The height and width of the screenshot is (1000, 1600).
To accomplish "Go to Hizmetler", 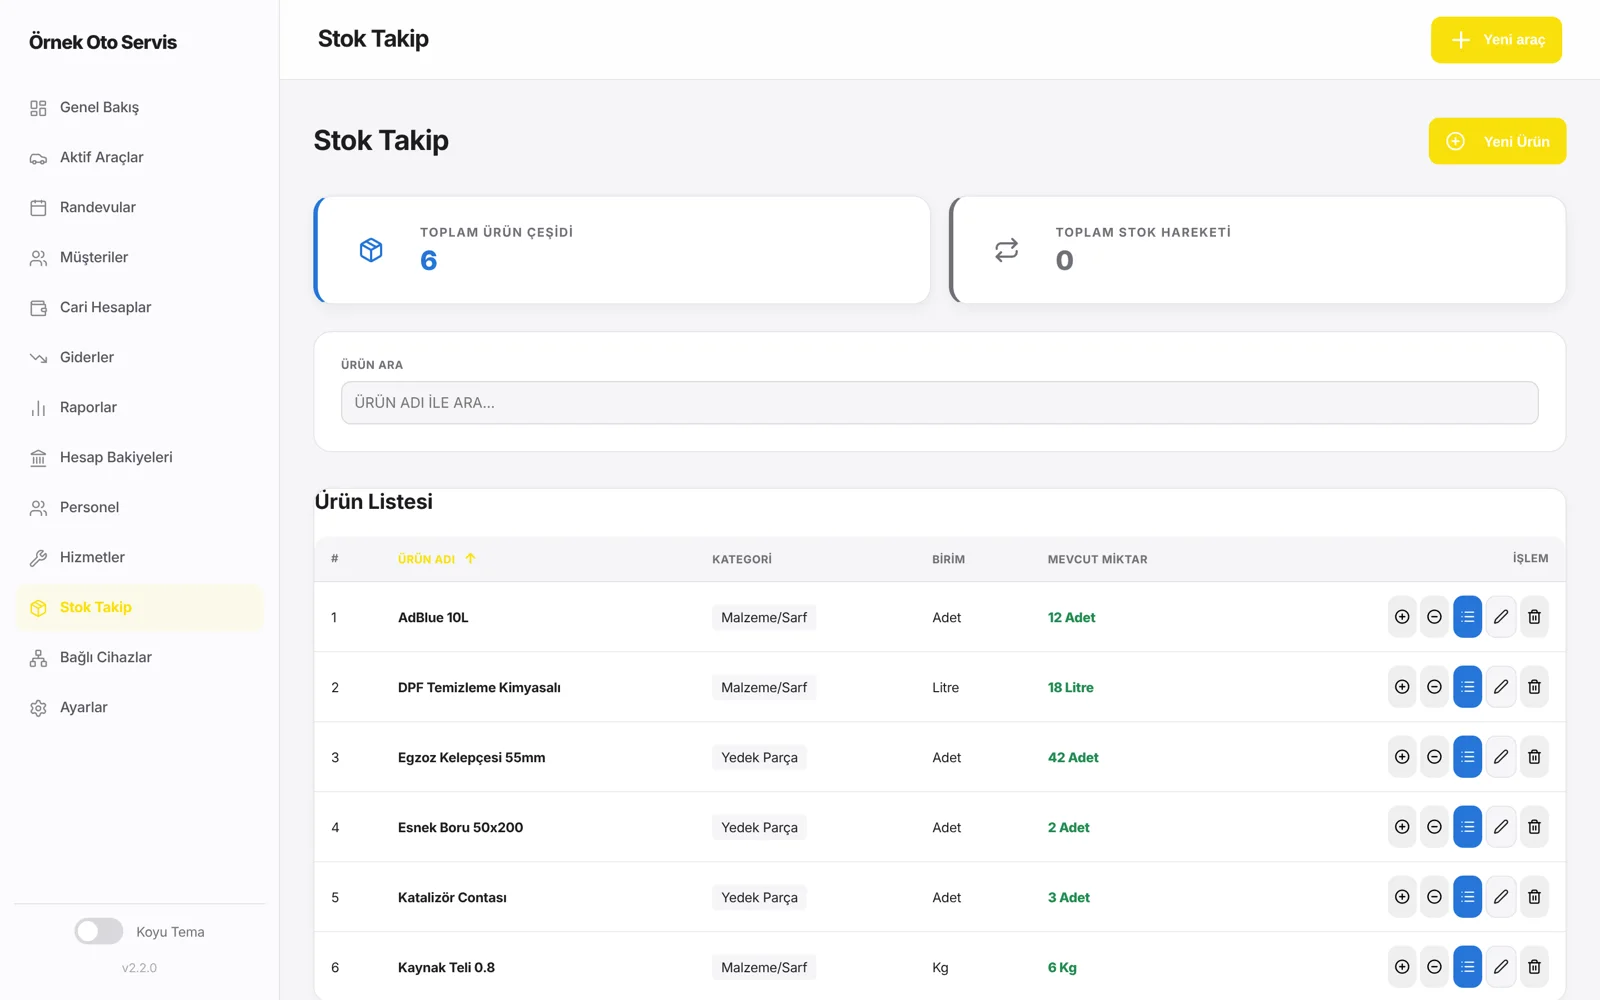I will (139, 557).
